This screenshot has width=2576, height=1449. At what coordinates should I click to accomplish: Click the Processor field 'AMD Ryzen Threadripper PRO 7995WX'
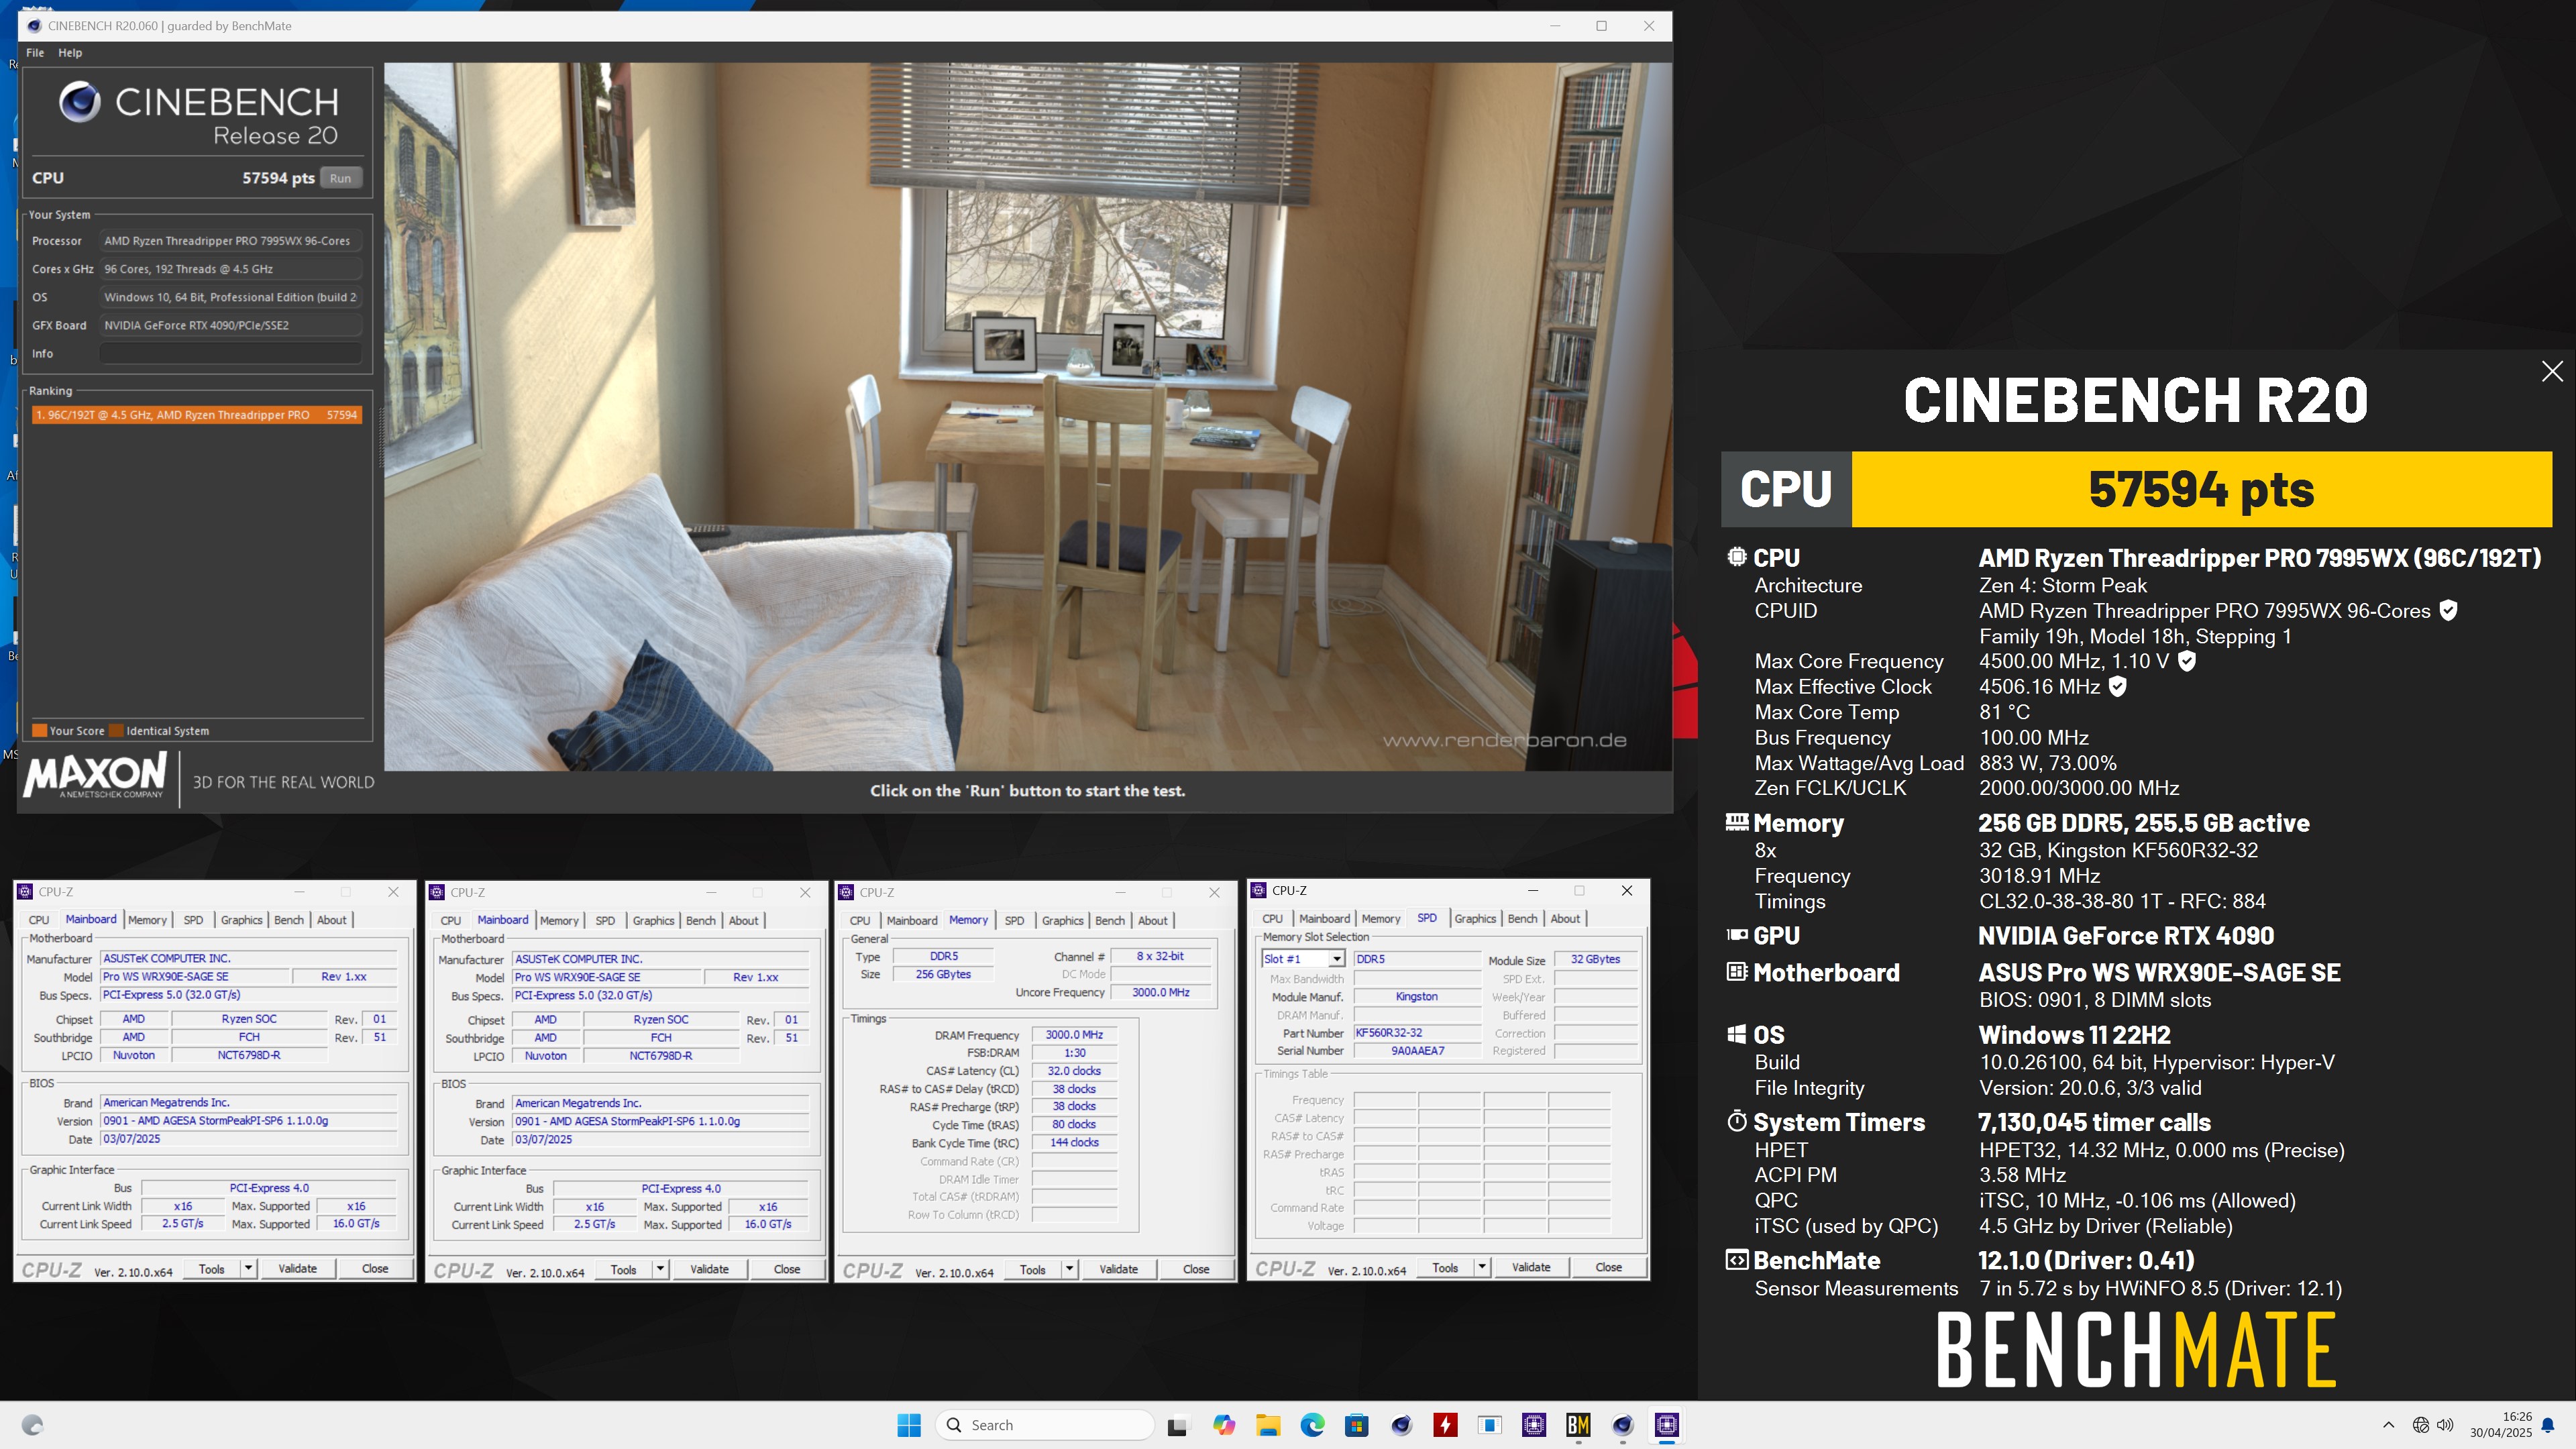pyautogui.click(x=231, y=241)
